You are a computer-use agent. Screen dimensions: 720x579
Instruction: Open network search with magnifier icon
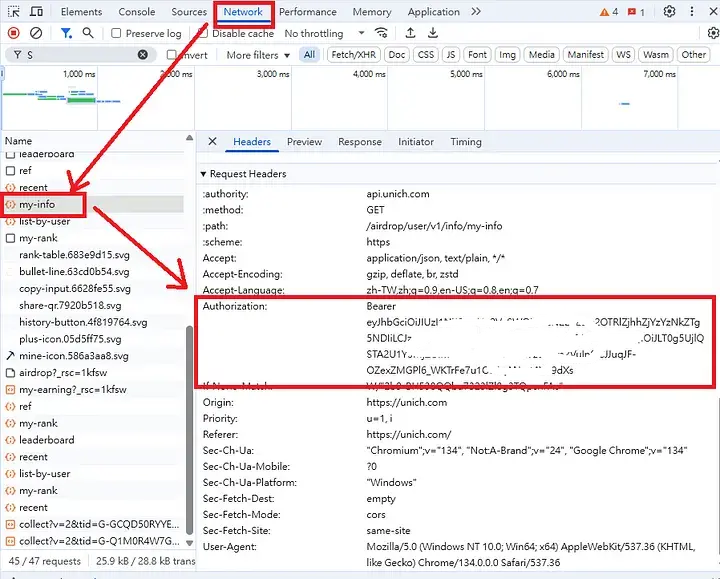coord(88,33)
